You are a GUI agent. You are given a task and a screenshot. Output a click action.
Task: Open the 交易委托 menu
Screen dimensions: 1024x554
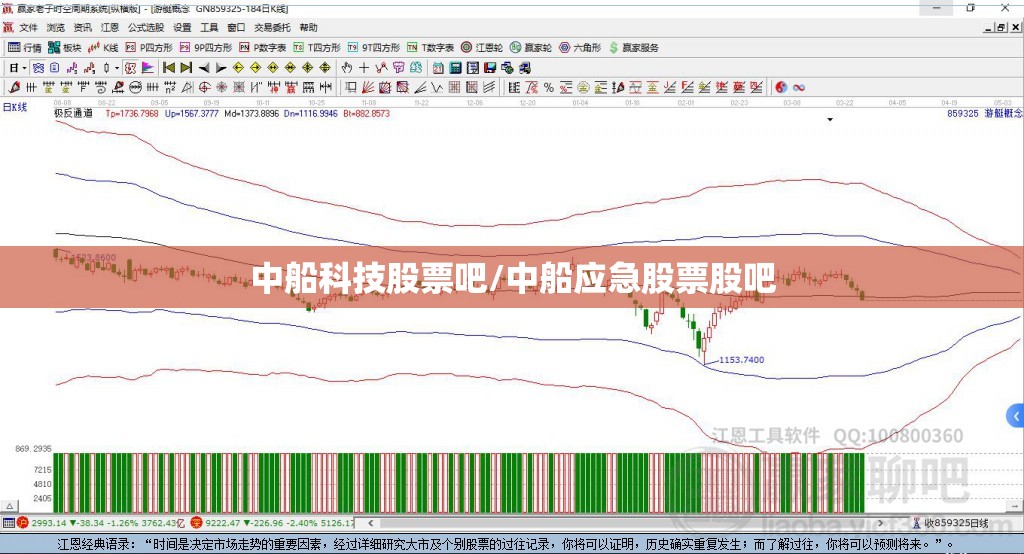(272, 27)
